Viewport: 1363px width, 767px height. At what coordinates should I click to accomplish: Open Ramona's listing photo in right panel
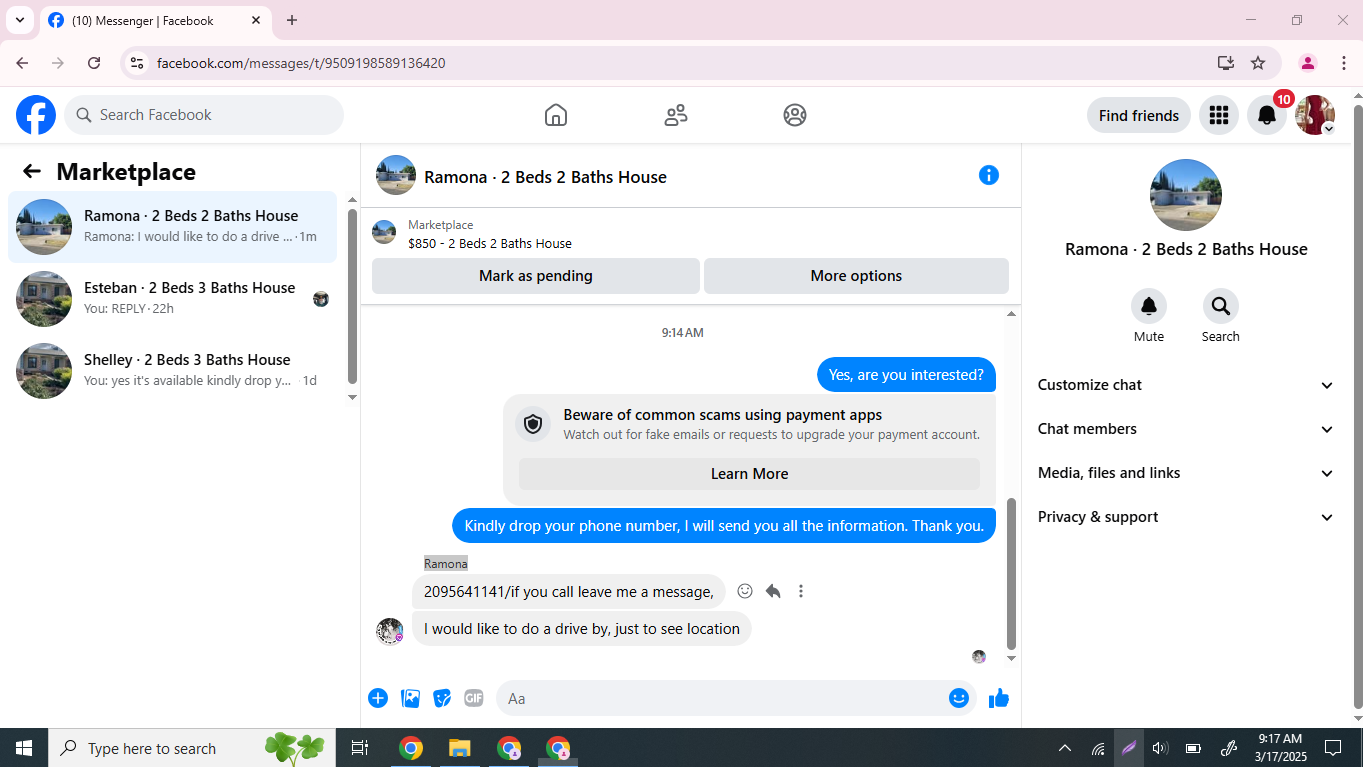click(1186, 195)
